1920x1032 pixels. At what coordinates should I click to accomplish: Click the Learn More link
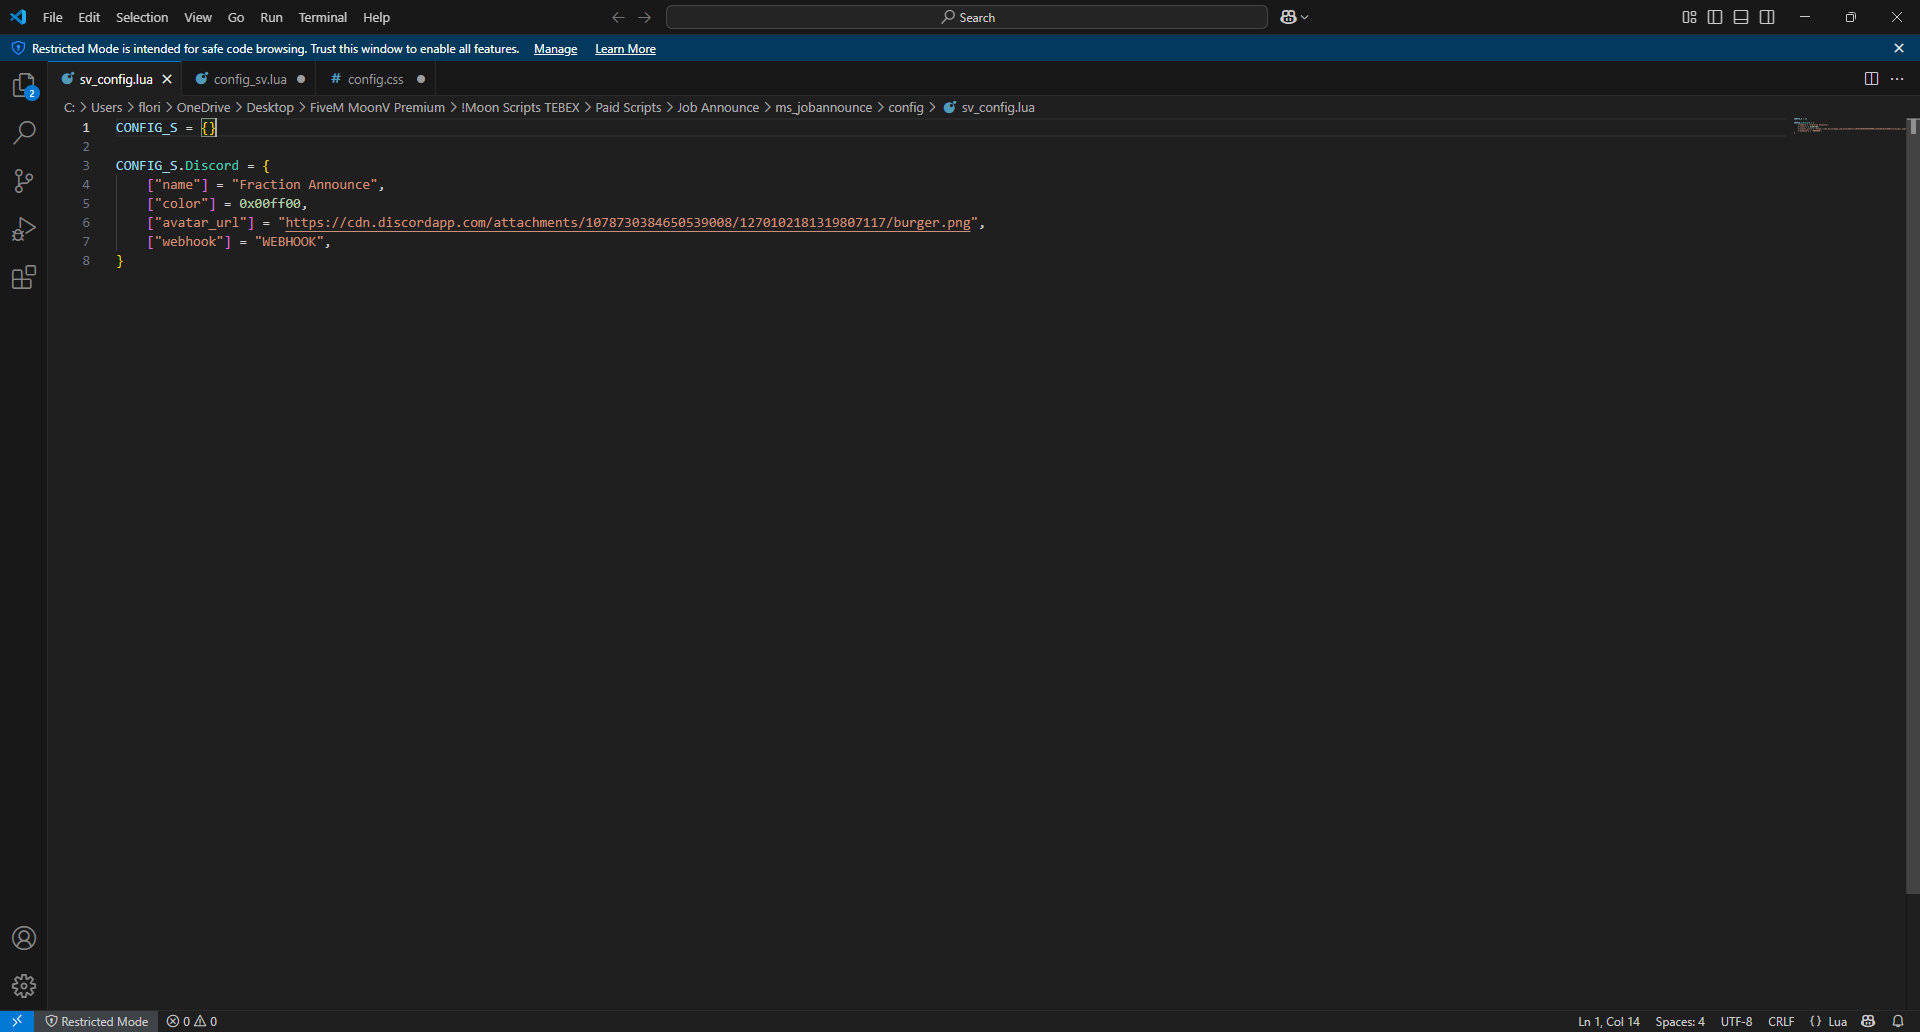coord(625,49)
